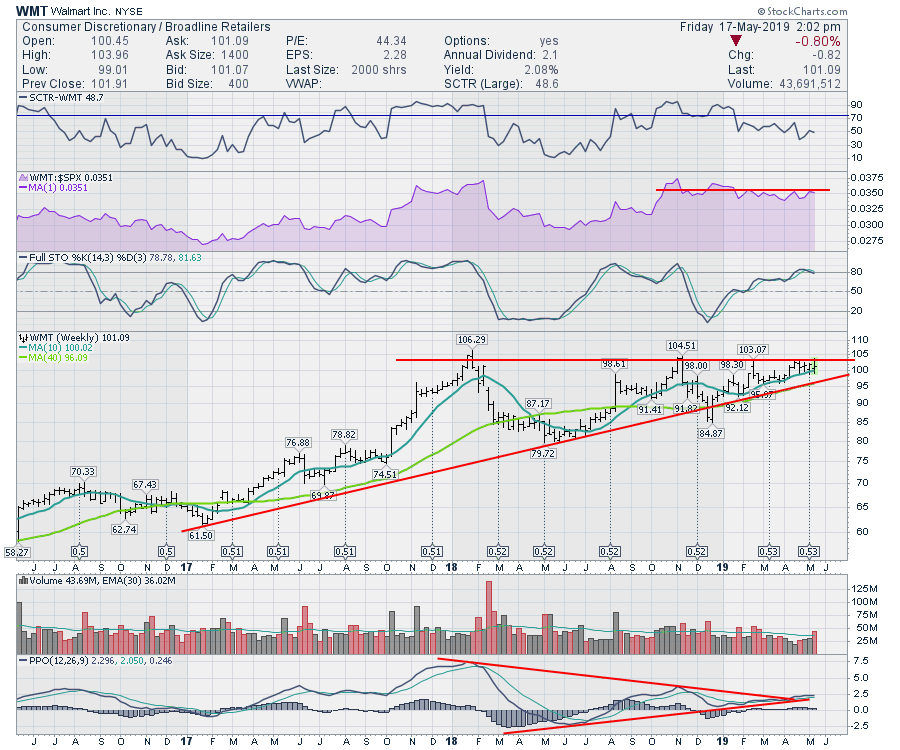900x750 pixels.
Task: Click the Chg value -0.82
Action: coord(826,55)
